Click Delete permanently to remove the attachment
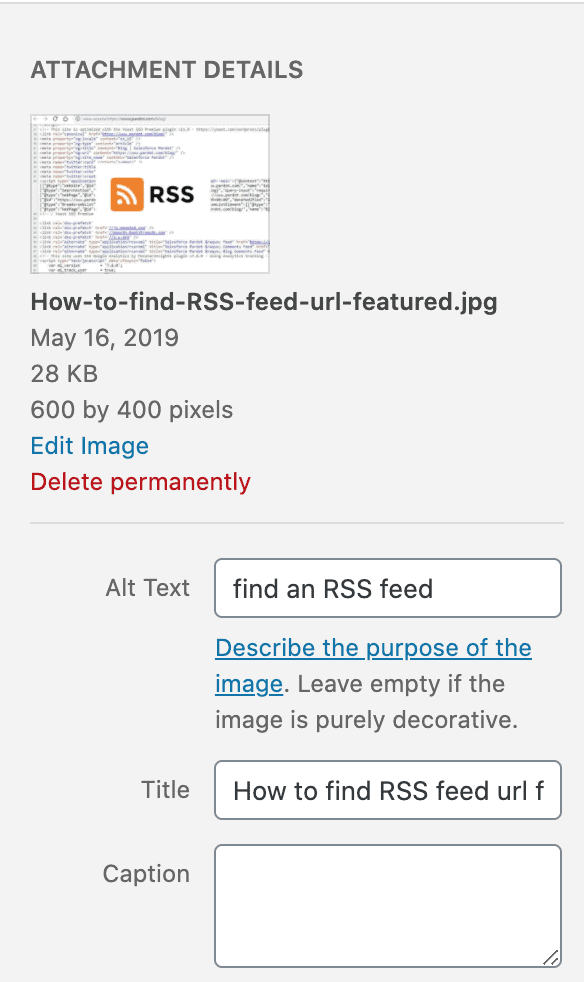 point(140,482)
